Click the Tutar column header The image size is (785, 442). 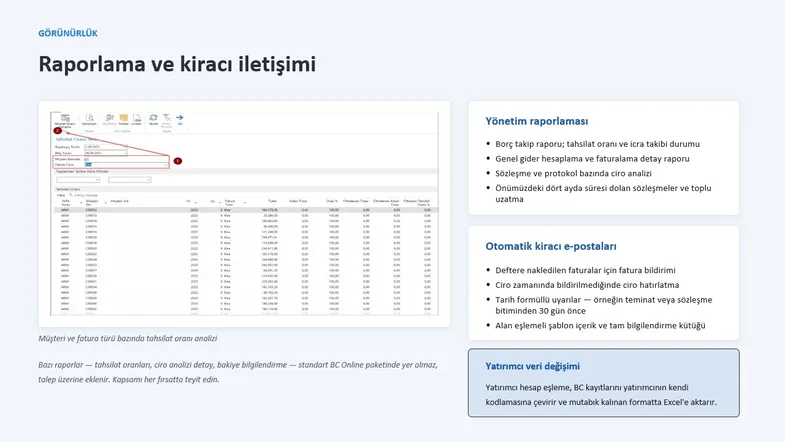coord(272,201)
